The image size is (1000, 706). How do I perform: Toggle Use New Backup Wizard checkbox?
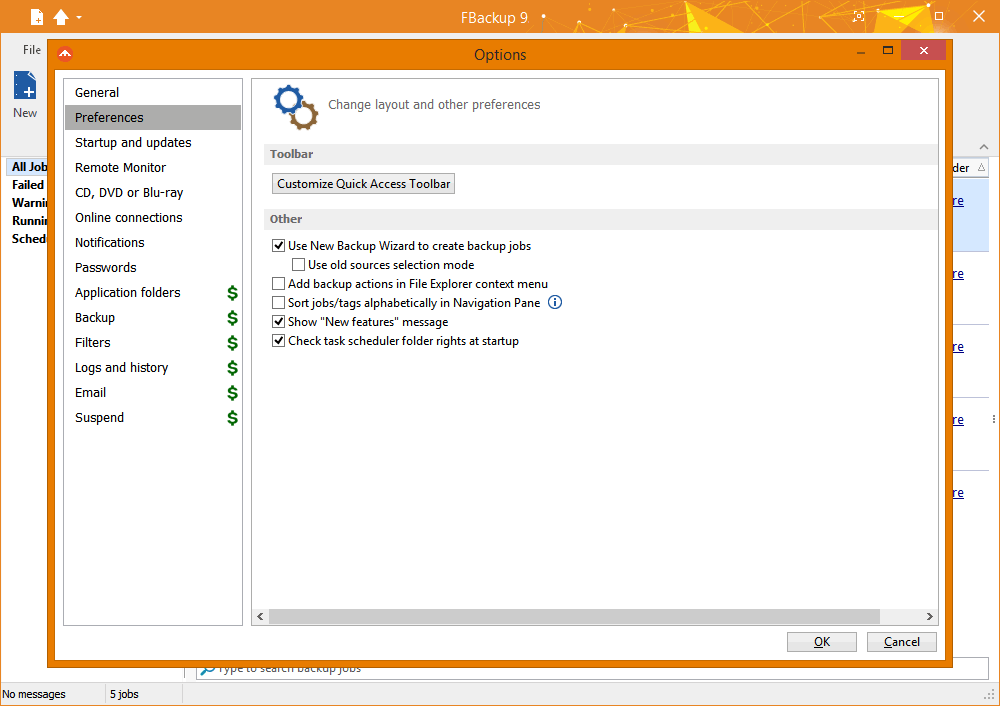click(279, 246)
